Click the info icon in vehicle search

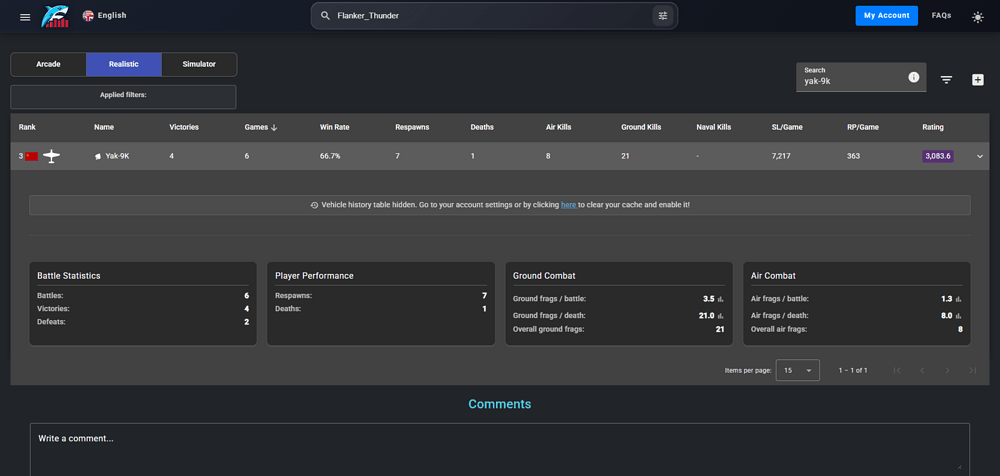913,78
